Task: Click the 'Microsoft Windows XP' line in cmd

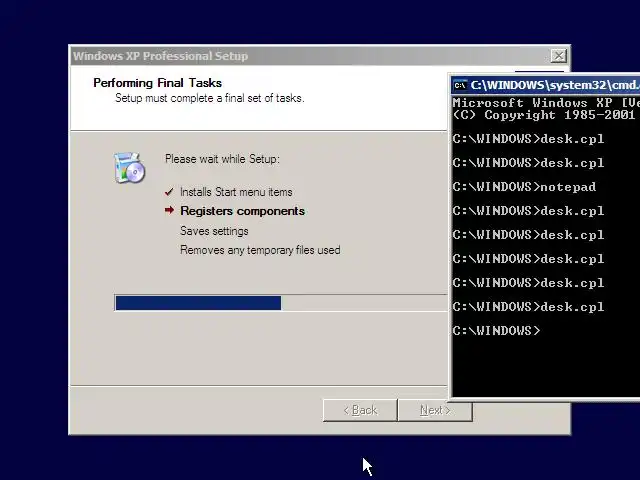Action: click(x=546, y=102)
